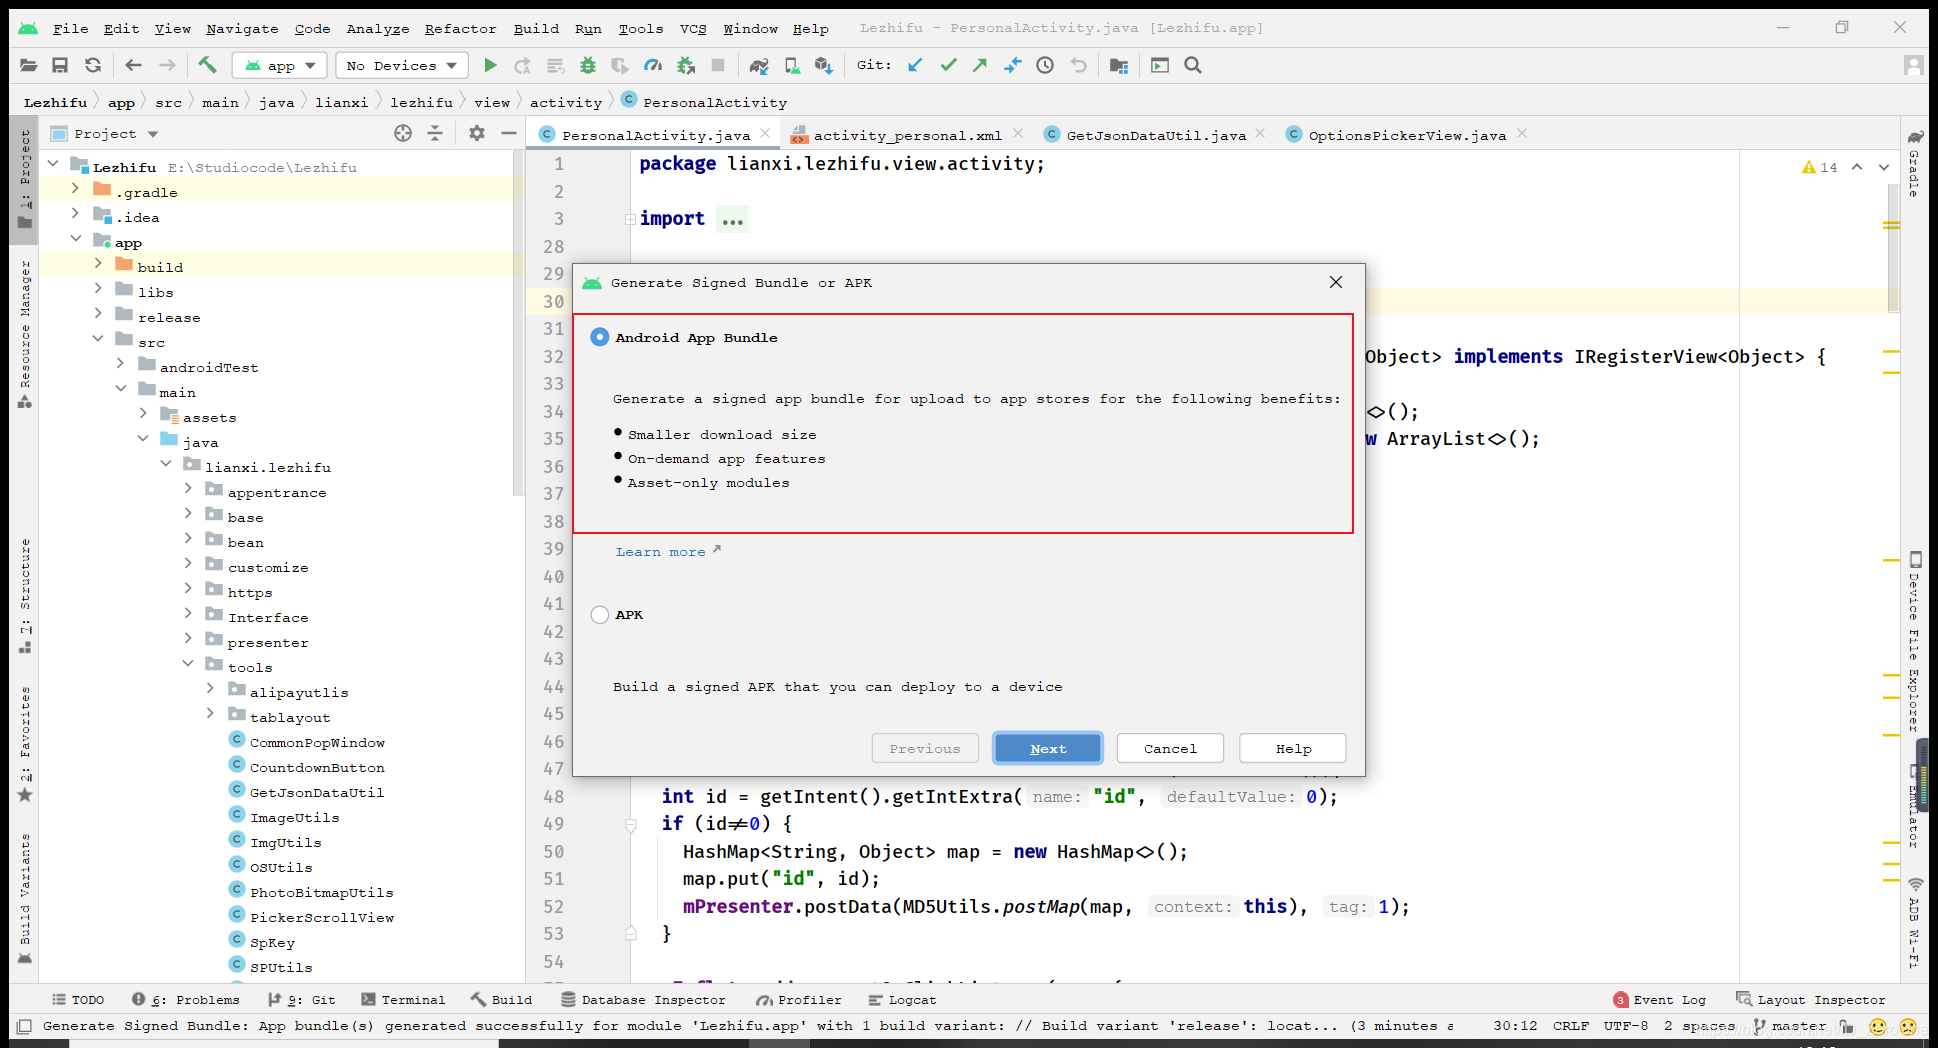Open the Event Log panel
The image size is (1938, 1048).
[1660, 1000]
